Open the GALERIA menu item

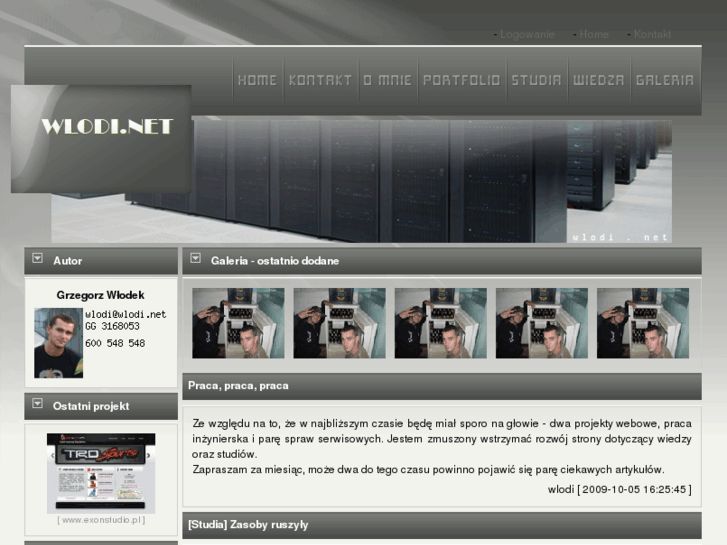click(665, 80)
